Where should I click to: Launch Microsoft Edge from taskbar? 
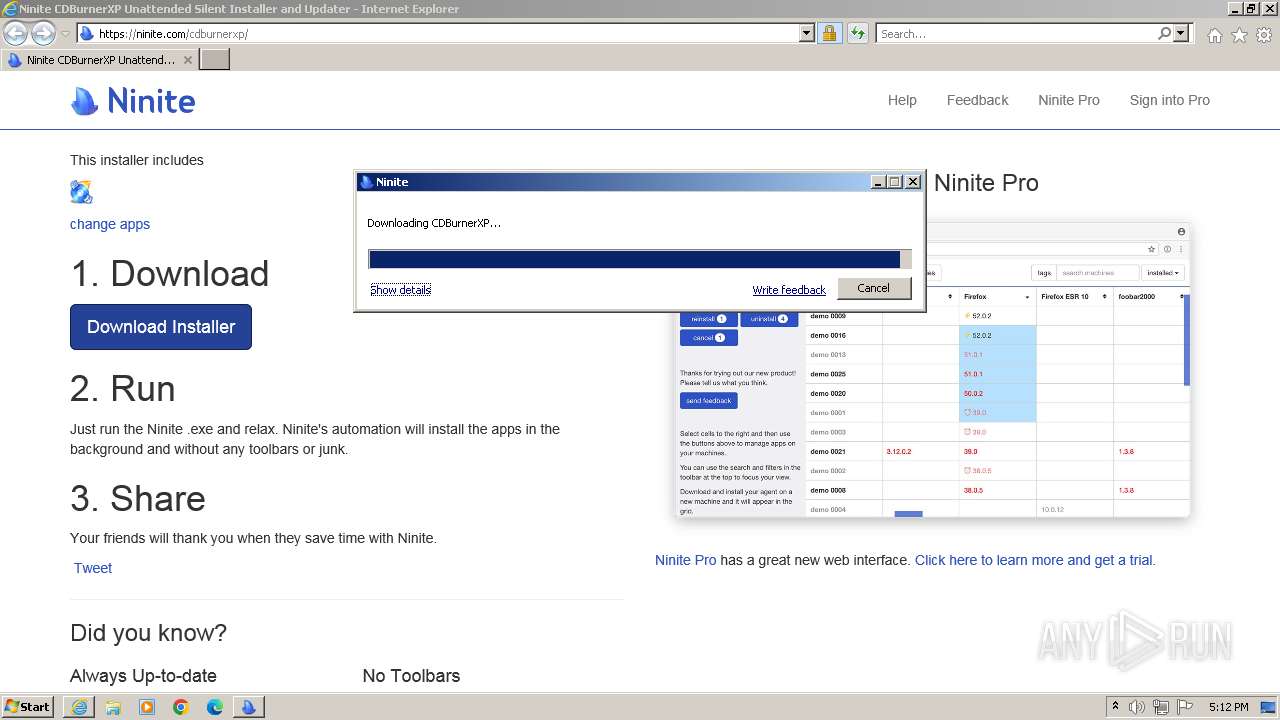(215, 707)
